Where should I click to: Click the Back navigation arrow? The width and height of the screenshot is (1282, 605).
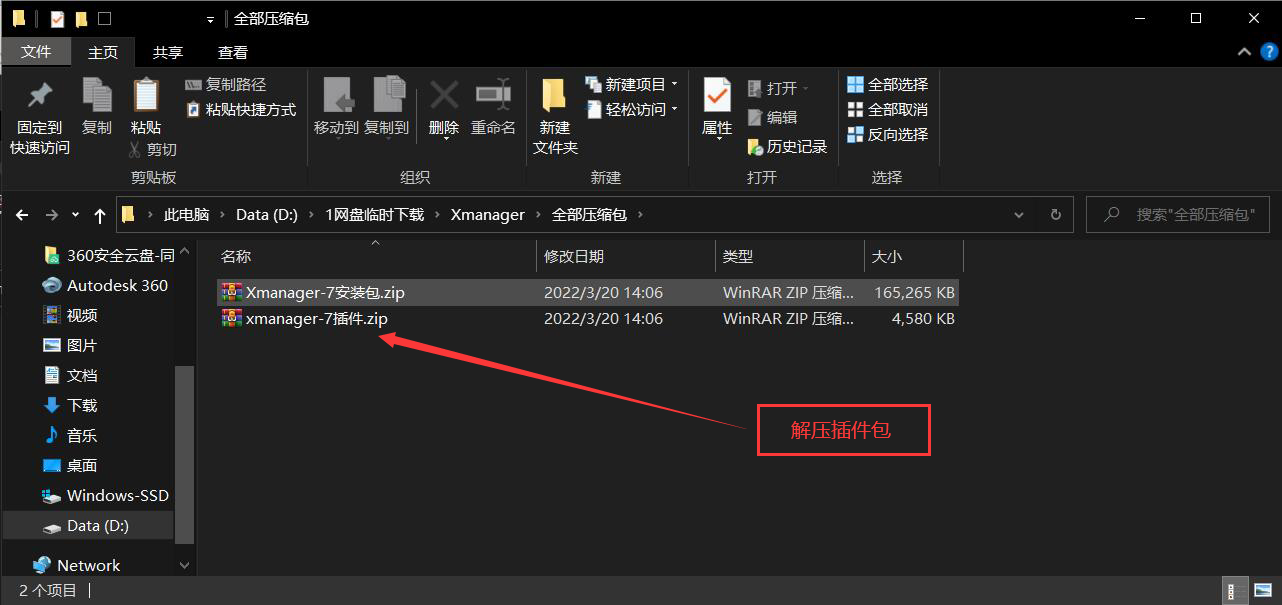click(x=22, y=215)
